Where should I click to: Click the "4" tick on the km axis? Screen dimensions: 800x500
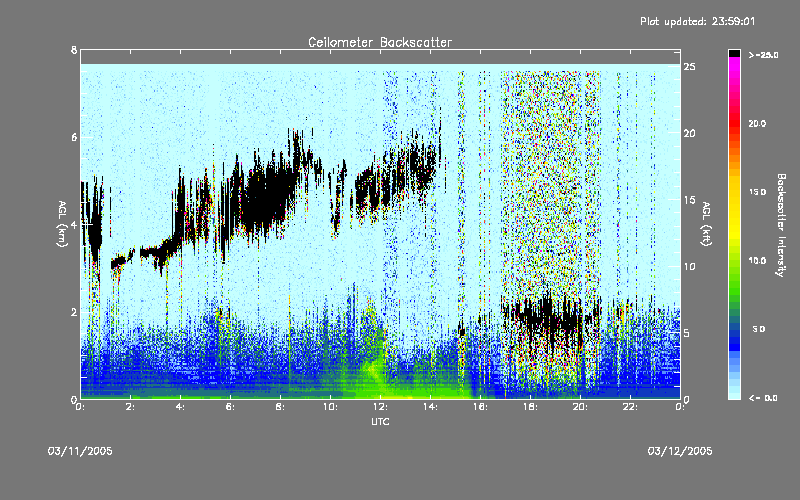pos(74,224)
